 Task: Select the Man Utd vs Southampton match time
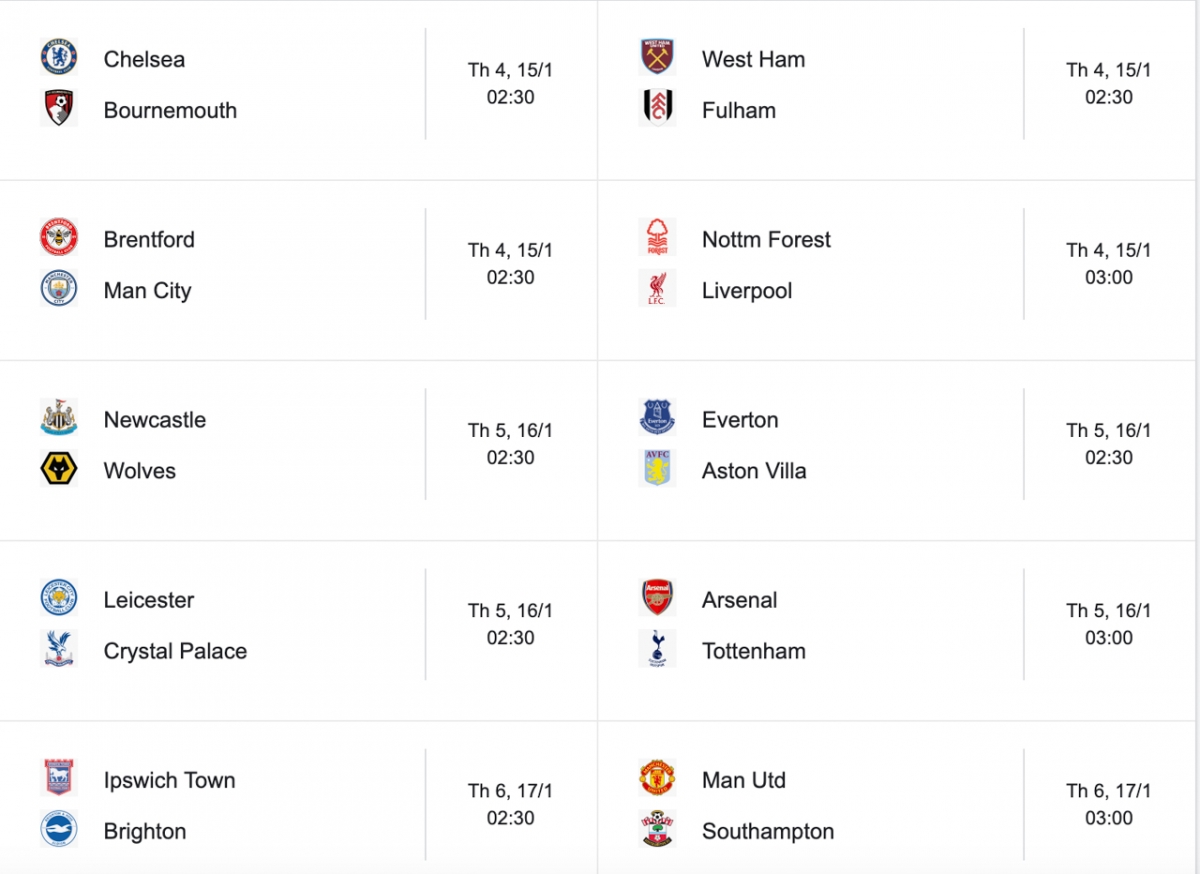coord(1109,804)
